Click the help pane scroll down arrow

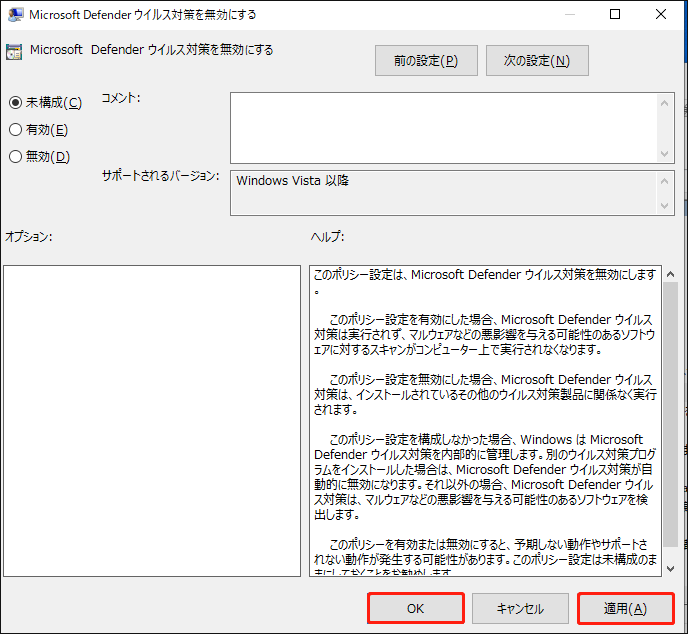670,569
